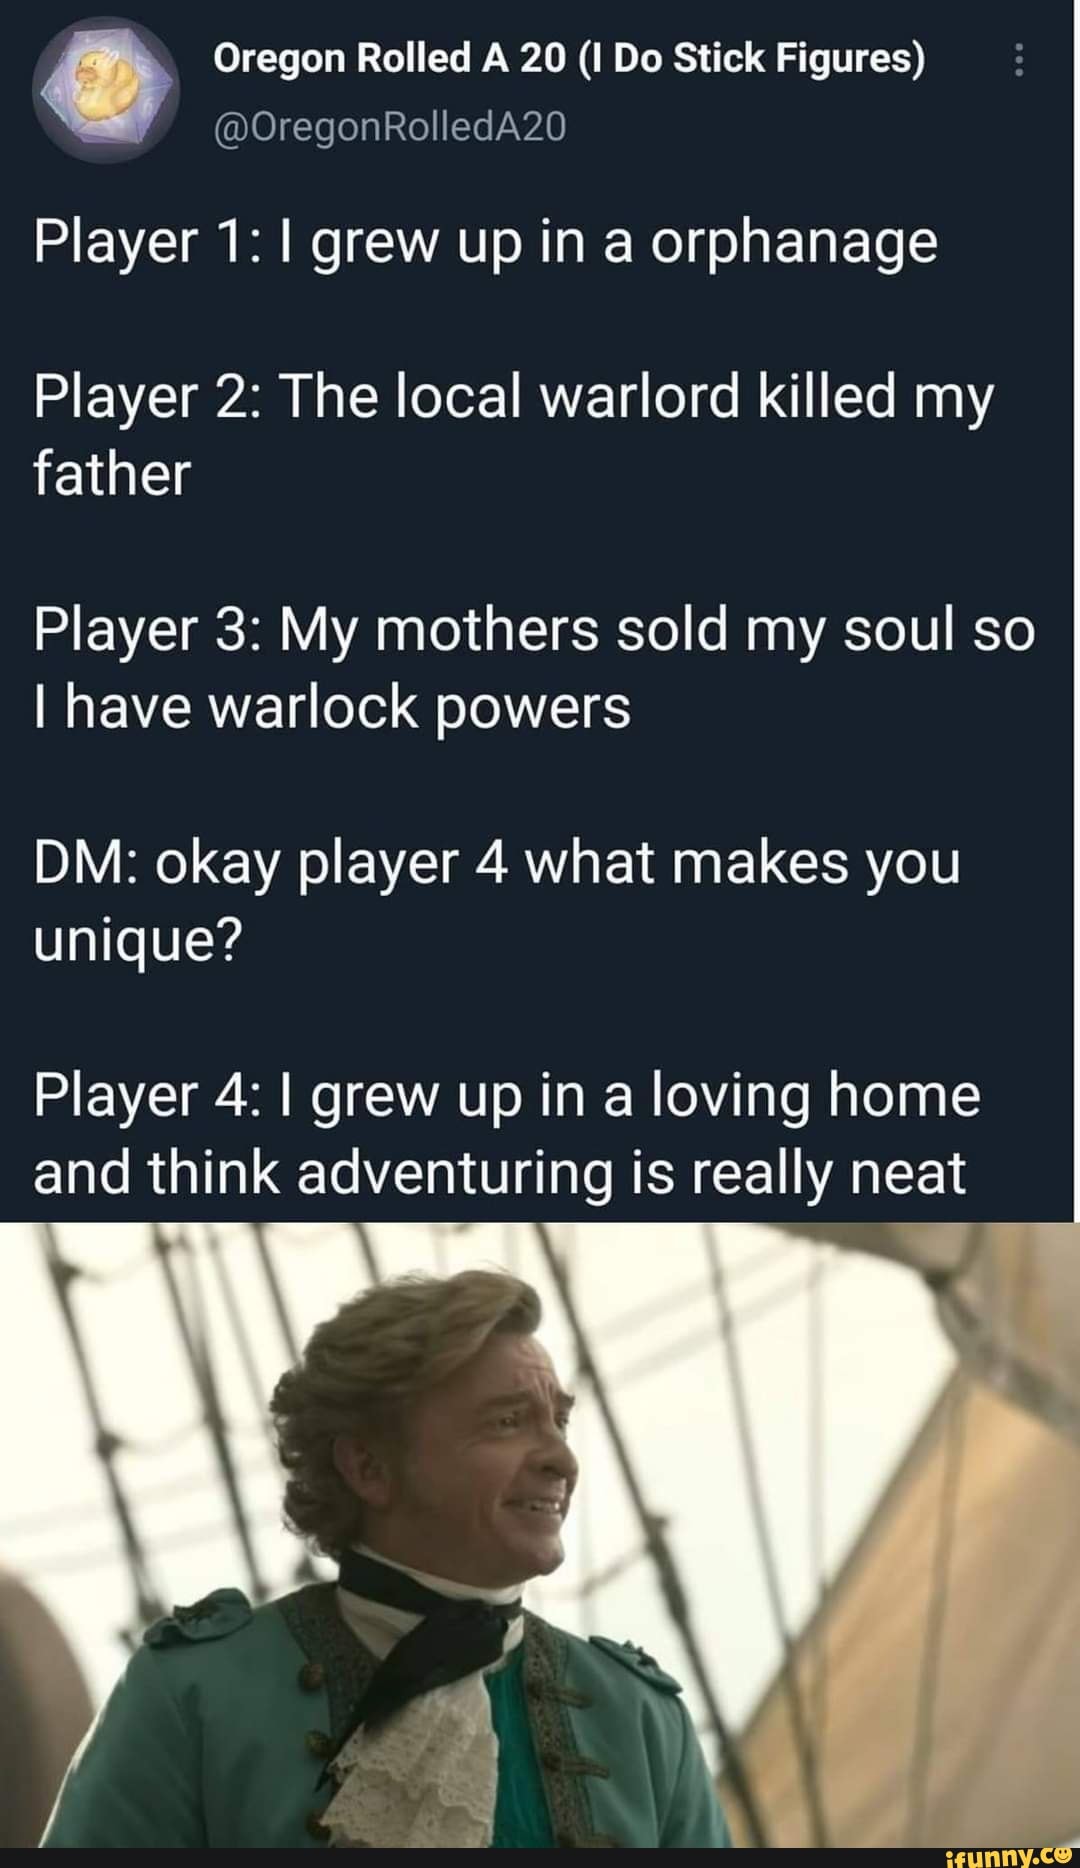Viewport: 1080px width, 1868px height.
Task: Click the word 'father' in the tweet
Action: (x=111, y=473)
